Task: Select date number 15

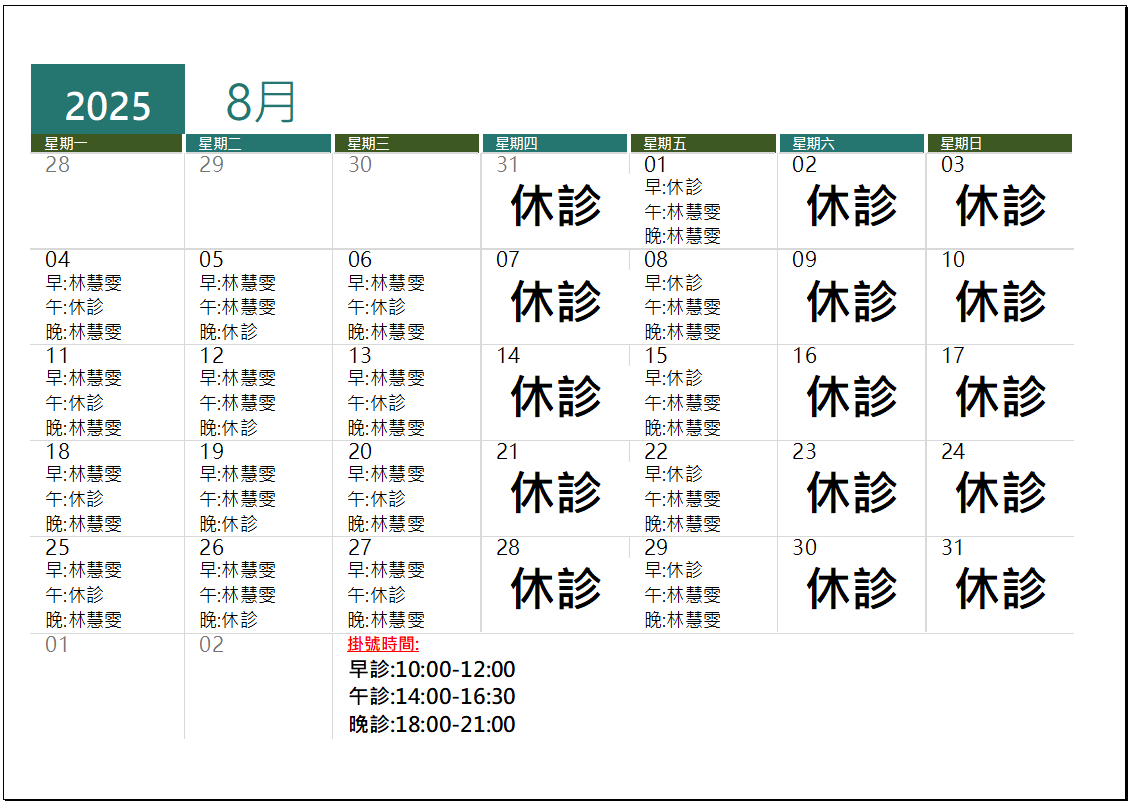Action: (657, 355)
